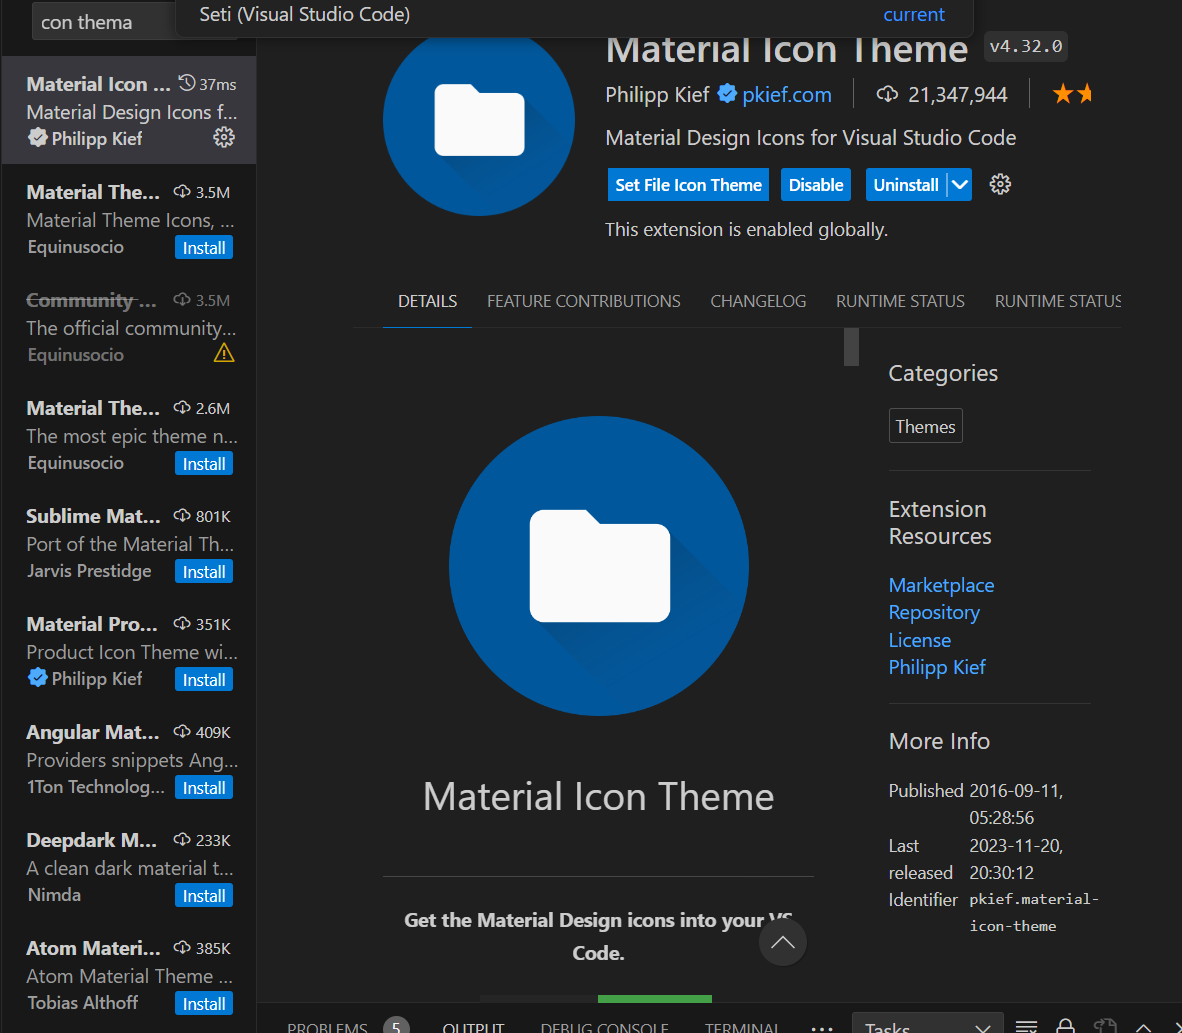Viewport: 1182px width, 1033px height.
Task: Click the README vertical scrollbar thumb
Action: 851,347
